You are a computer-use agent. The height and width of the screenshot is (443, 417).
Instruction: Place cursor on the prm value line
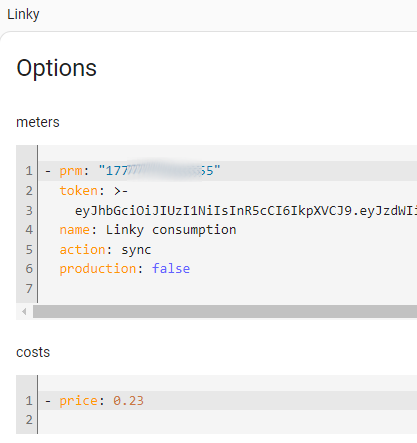click(x=227, y=171)
